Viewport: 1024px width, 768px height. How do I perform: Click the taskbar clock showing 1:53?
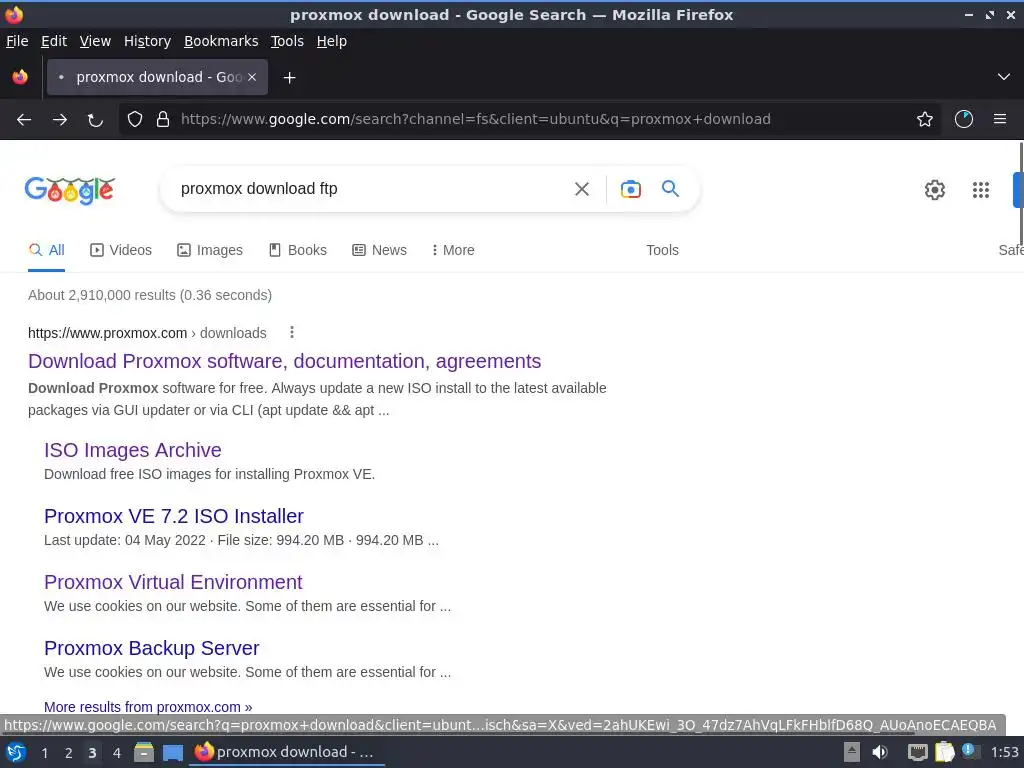[x=1004, y=752]
